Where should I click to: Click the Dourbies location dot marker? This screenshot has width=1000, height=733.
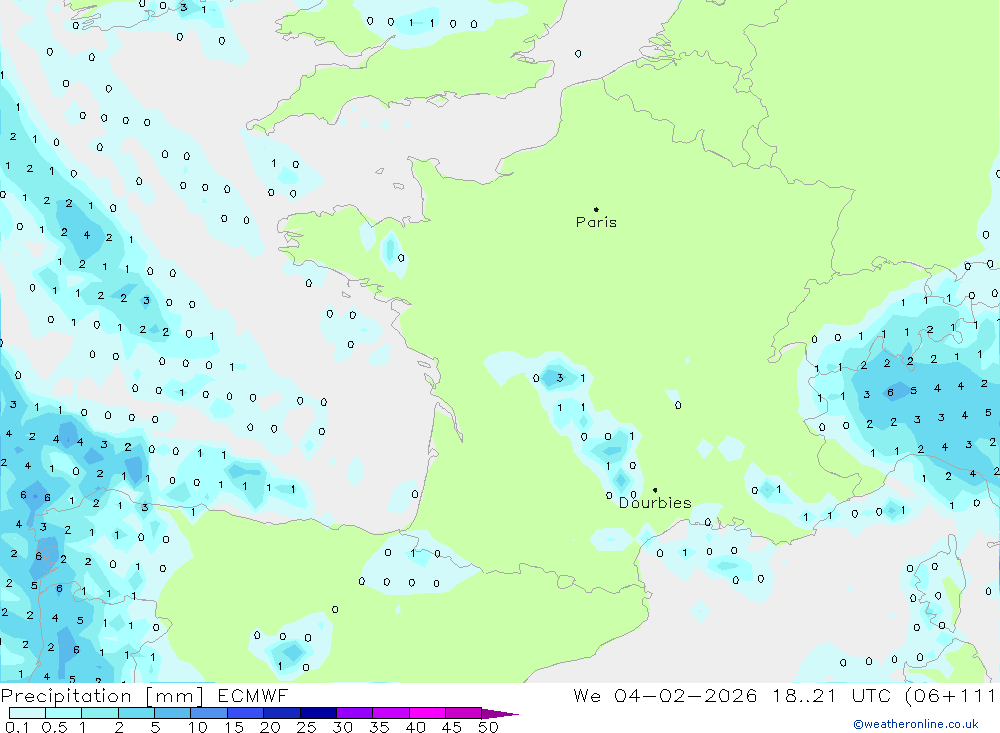pos(655,490)
